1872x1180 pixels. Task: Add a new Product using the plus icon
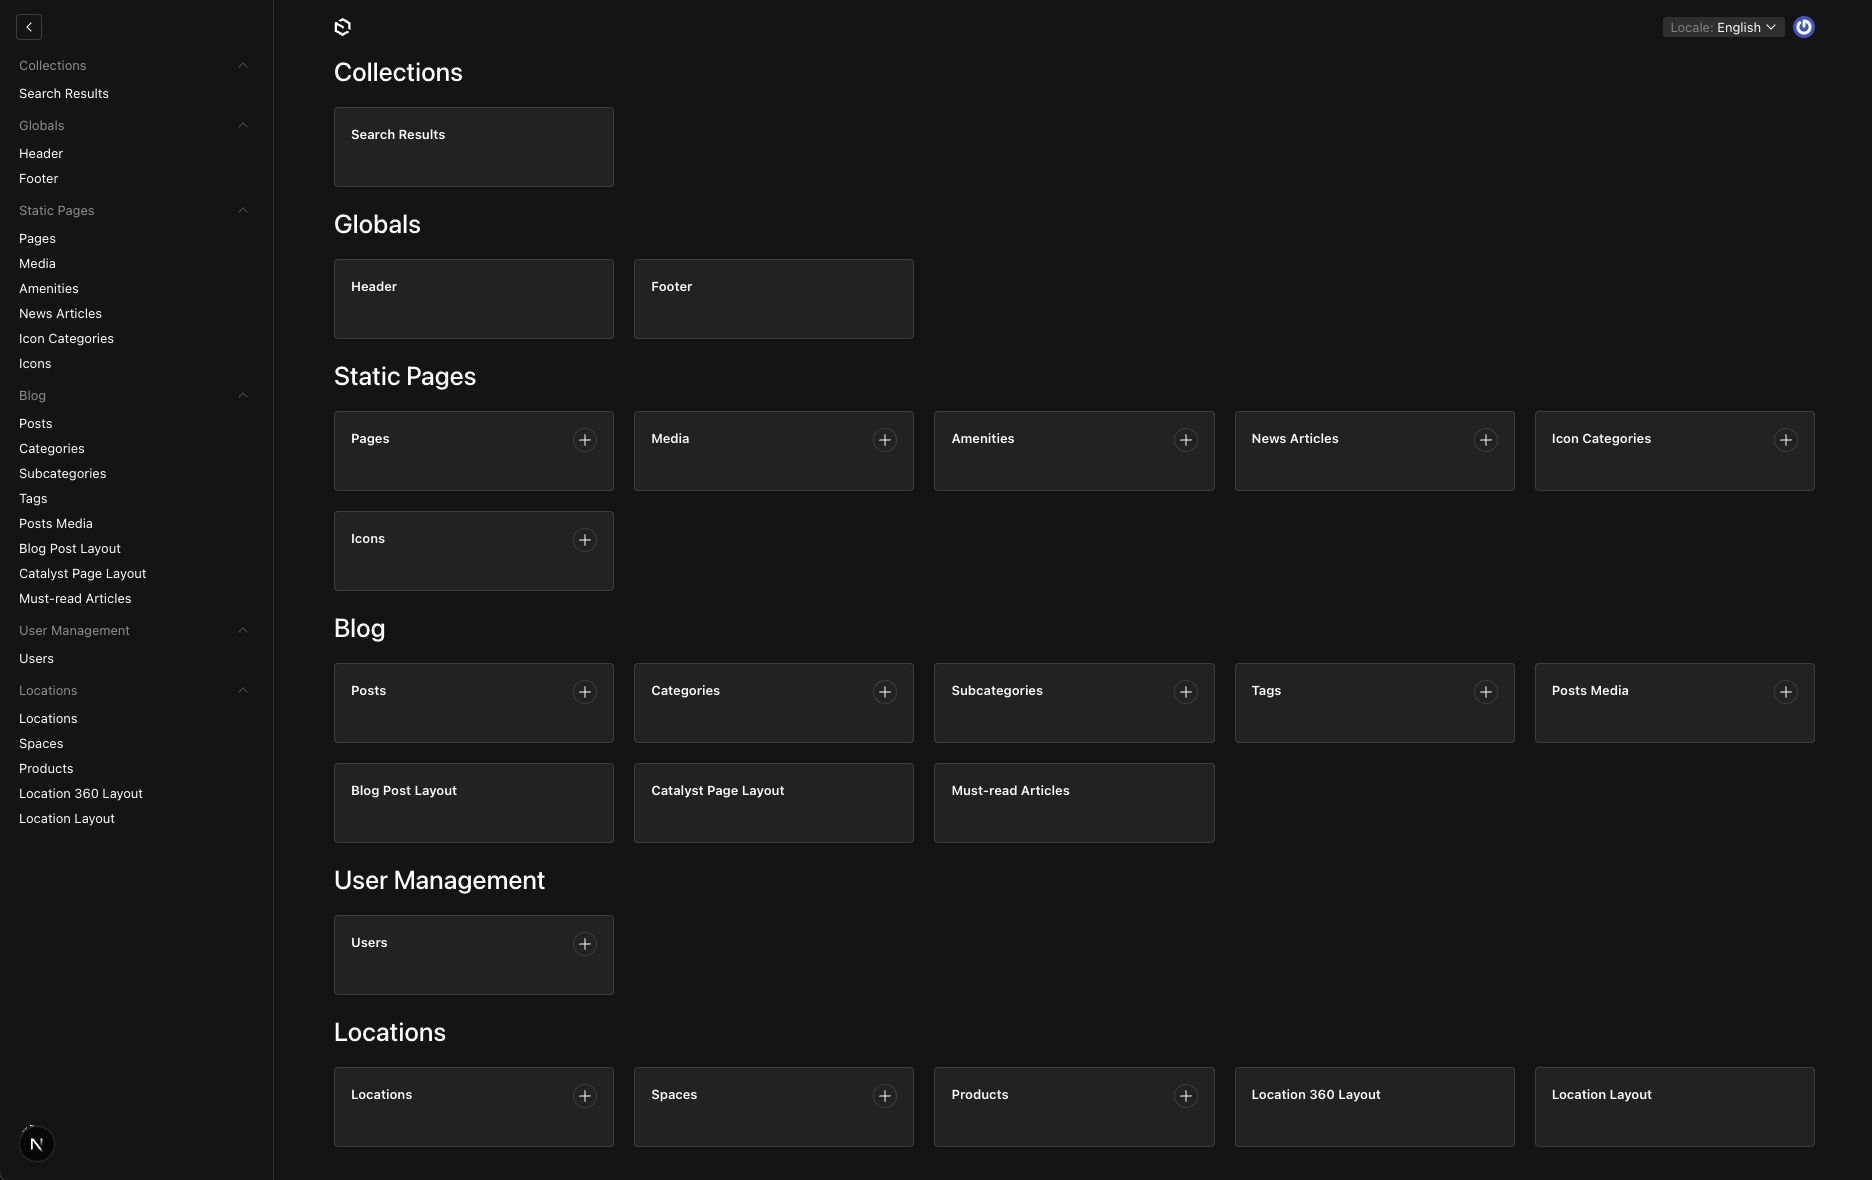tap(1186, 1096)
